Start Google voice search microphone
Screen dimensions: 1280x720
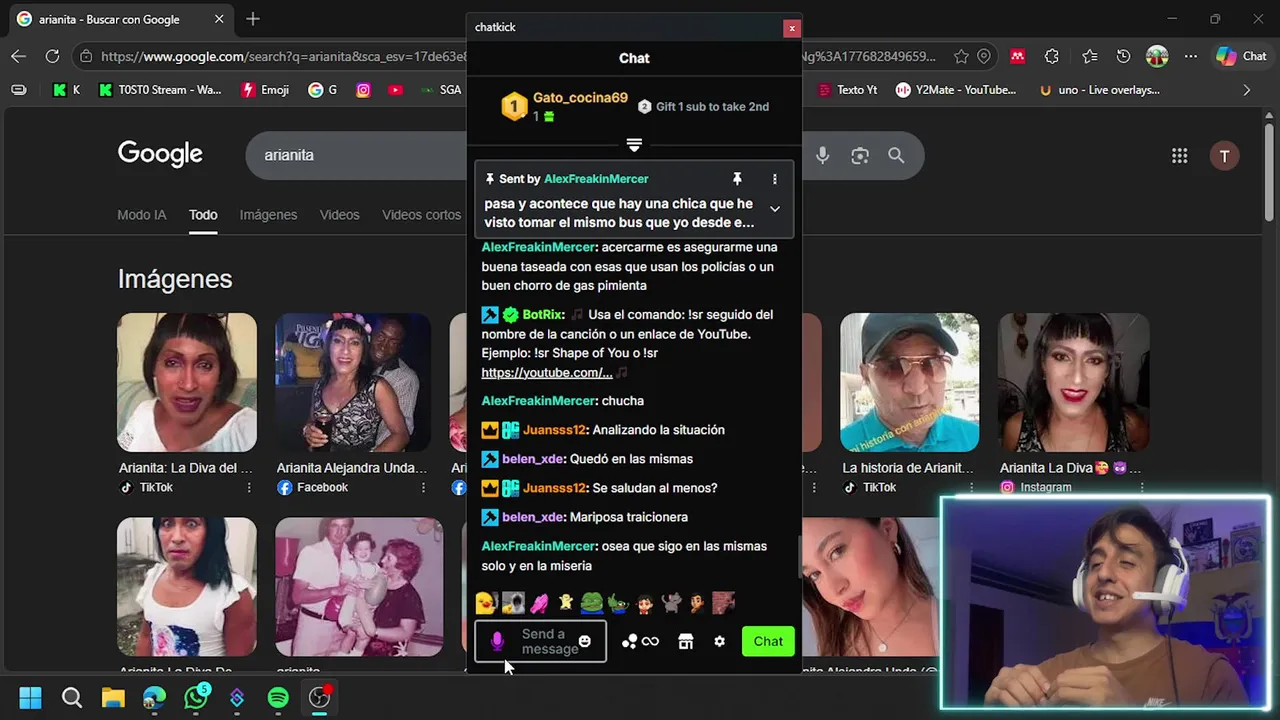click(x=823, y=155)
